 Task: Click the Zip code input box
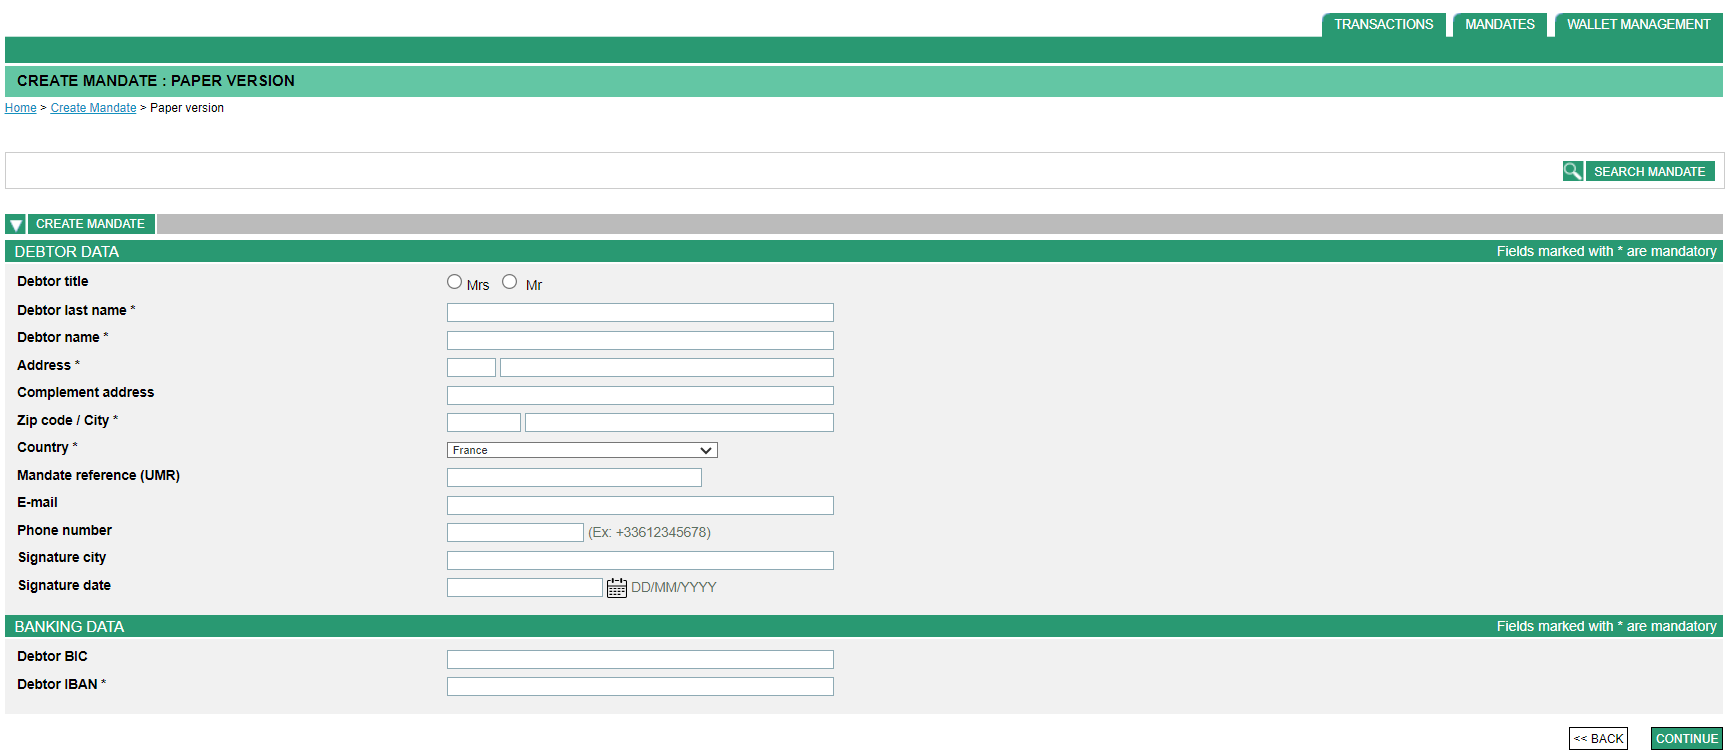point(483,423)
